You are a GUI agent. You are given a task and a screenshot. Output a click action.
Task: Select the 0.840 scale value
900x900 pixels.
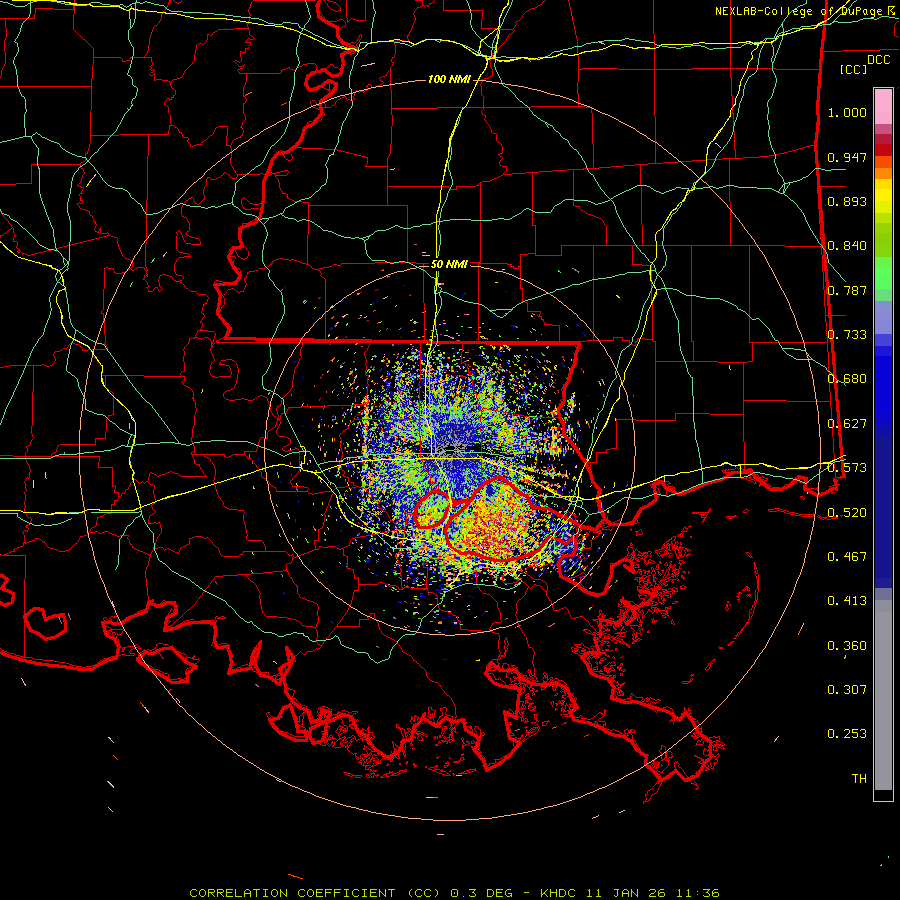[847, 246]
